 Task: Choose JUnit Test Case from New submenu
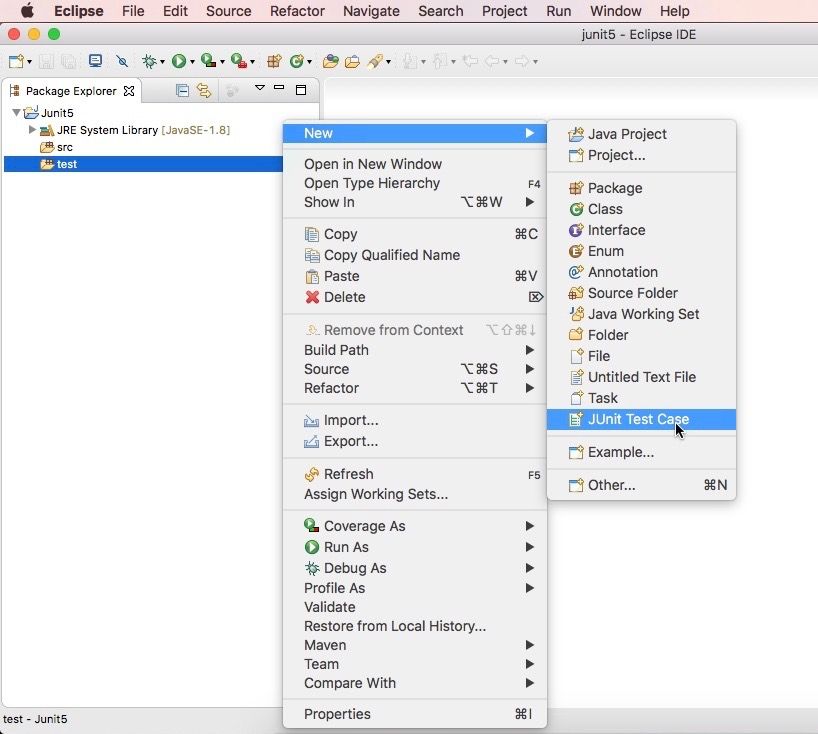click(x=641, y=419)
